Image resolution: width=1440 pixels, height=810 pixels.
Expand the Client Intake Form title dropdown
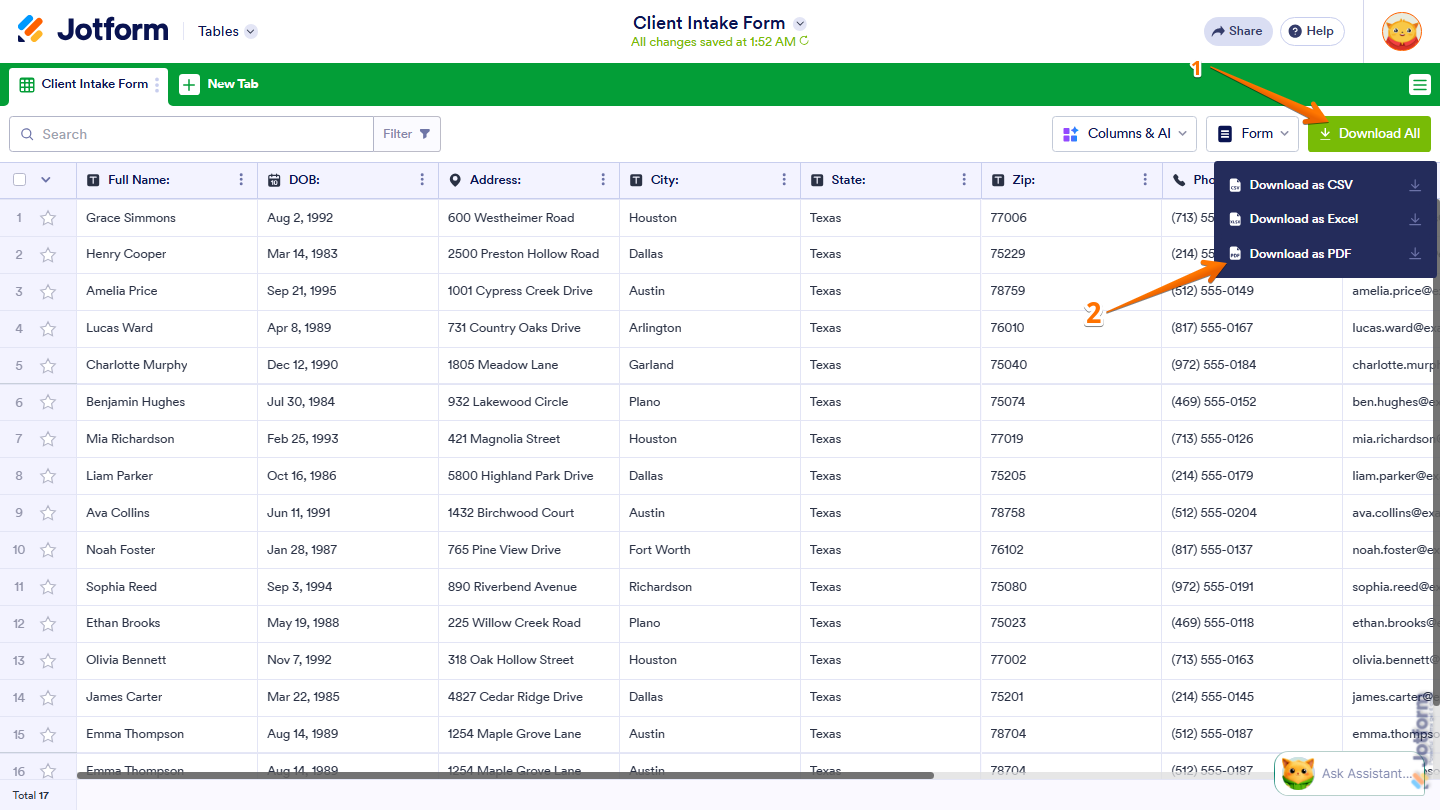(x=800, y=23)
